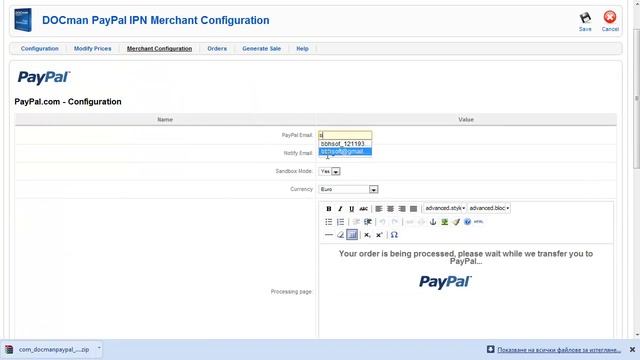Open editor help blue question icon

point(467,222)
